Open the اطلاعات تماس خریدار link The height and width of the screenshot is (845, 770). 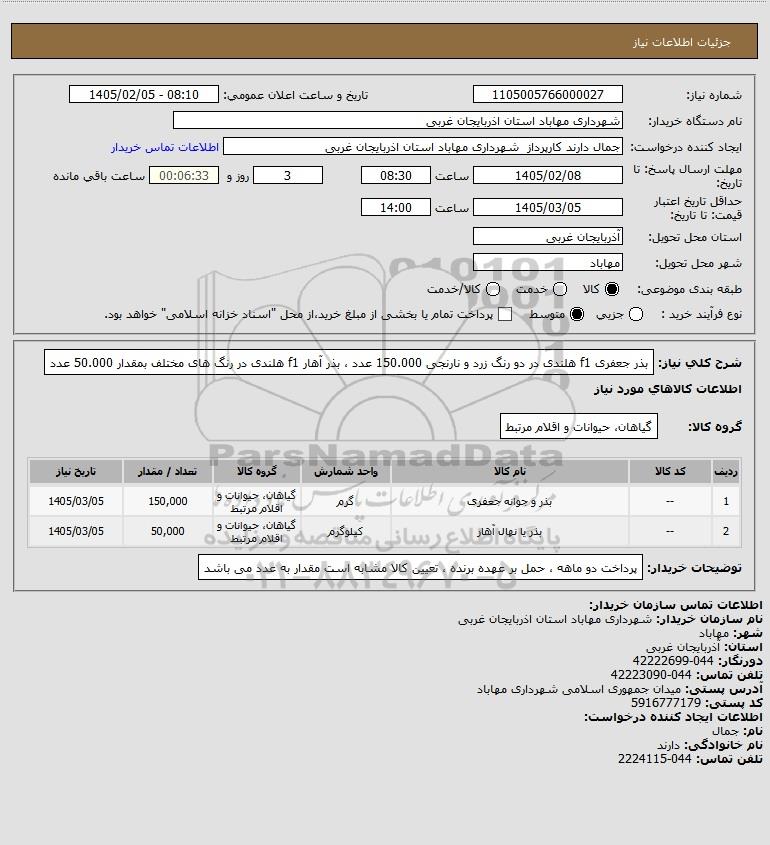pos(165,147)
